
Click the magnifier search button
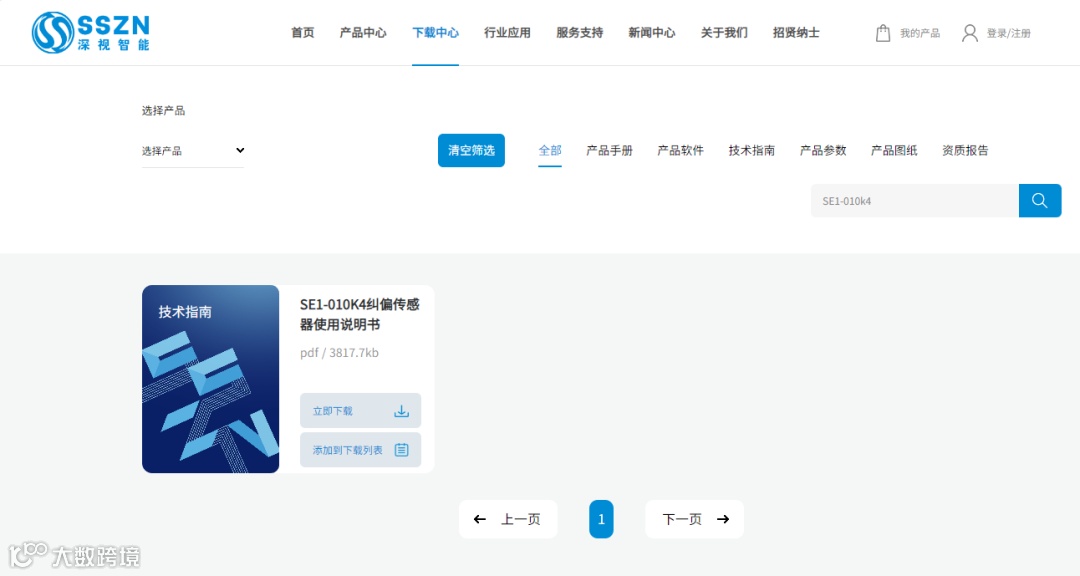1039,200
